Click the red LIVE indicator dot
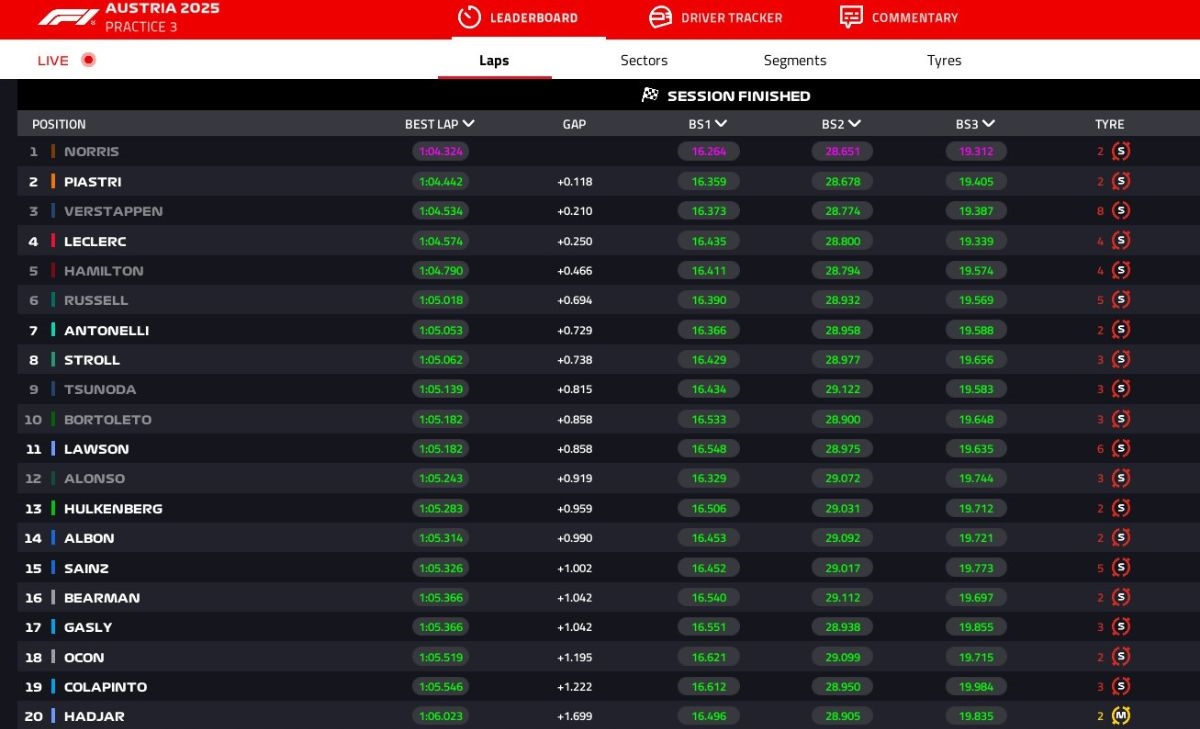The width and height of the screenshot is (1200, 729). (88, 60)
